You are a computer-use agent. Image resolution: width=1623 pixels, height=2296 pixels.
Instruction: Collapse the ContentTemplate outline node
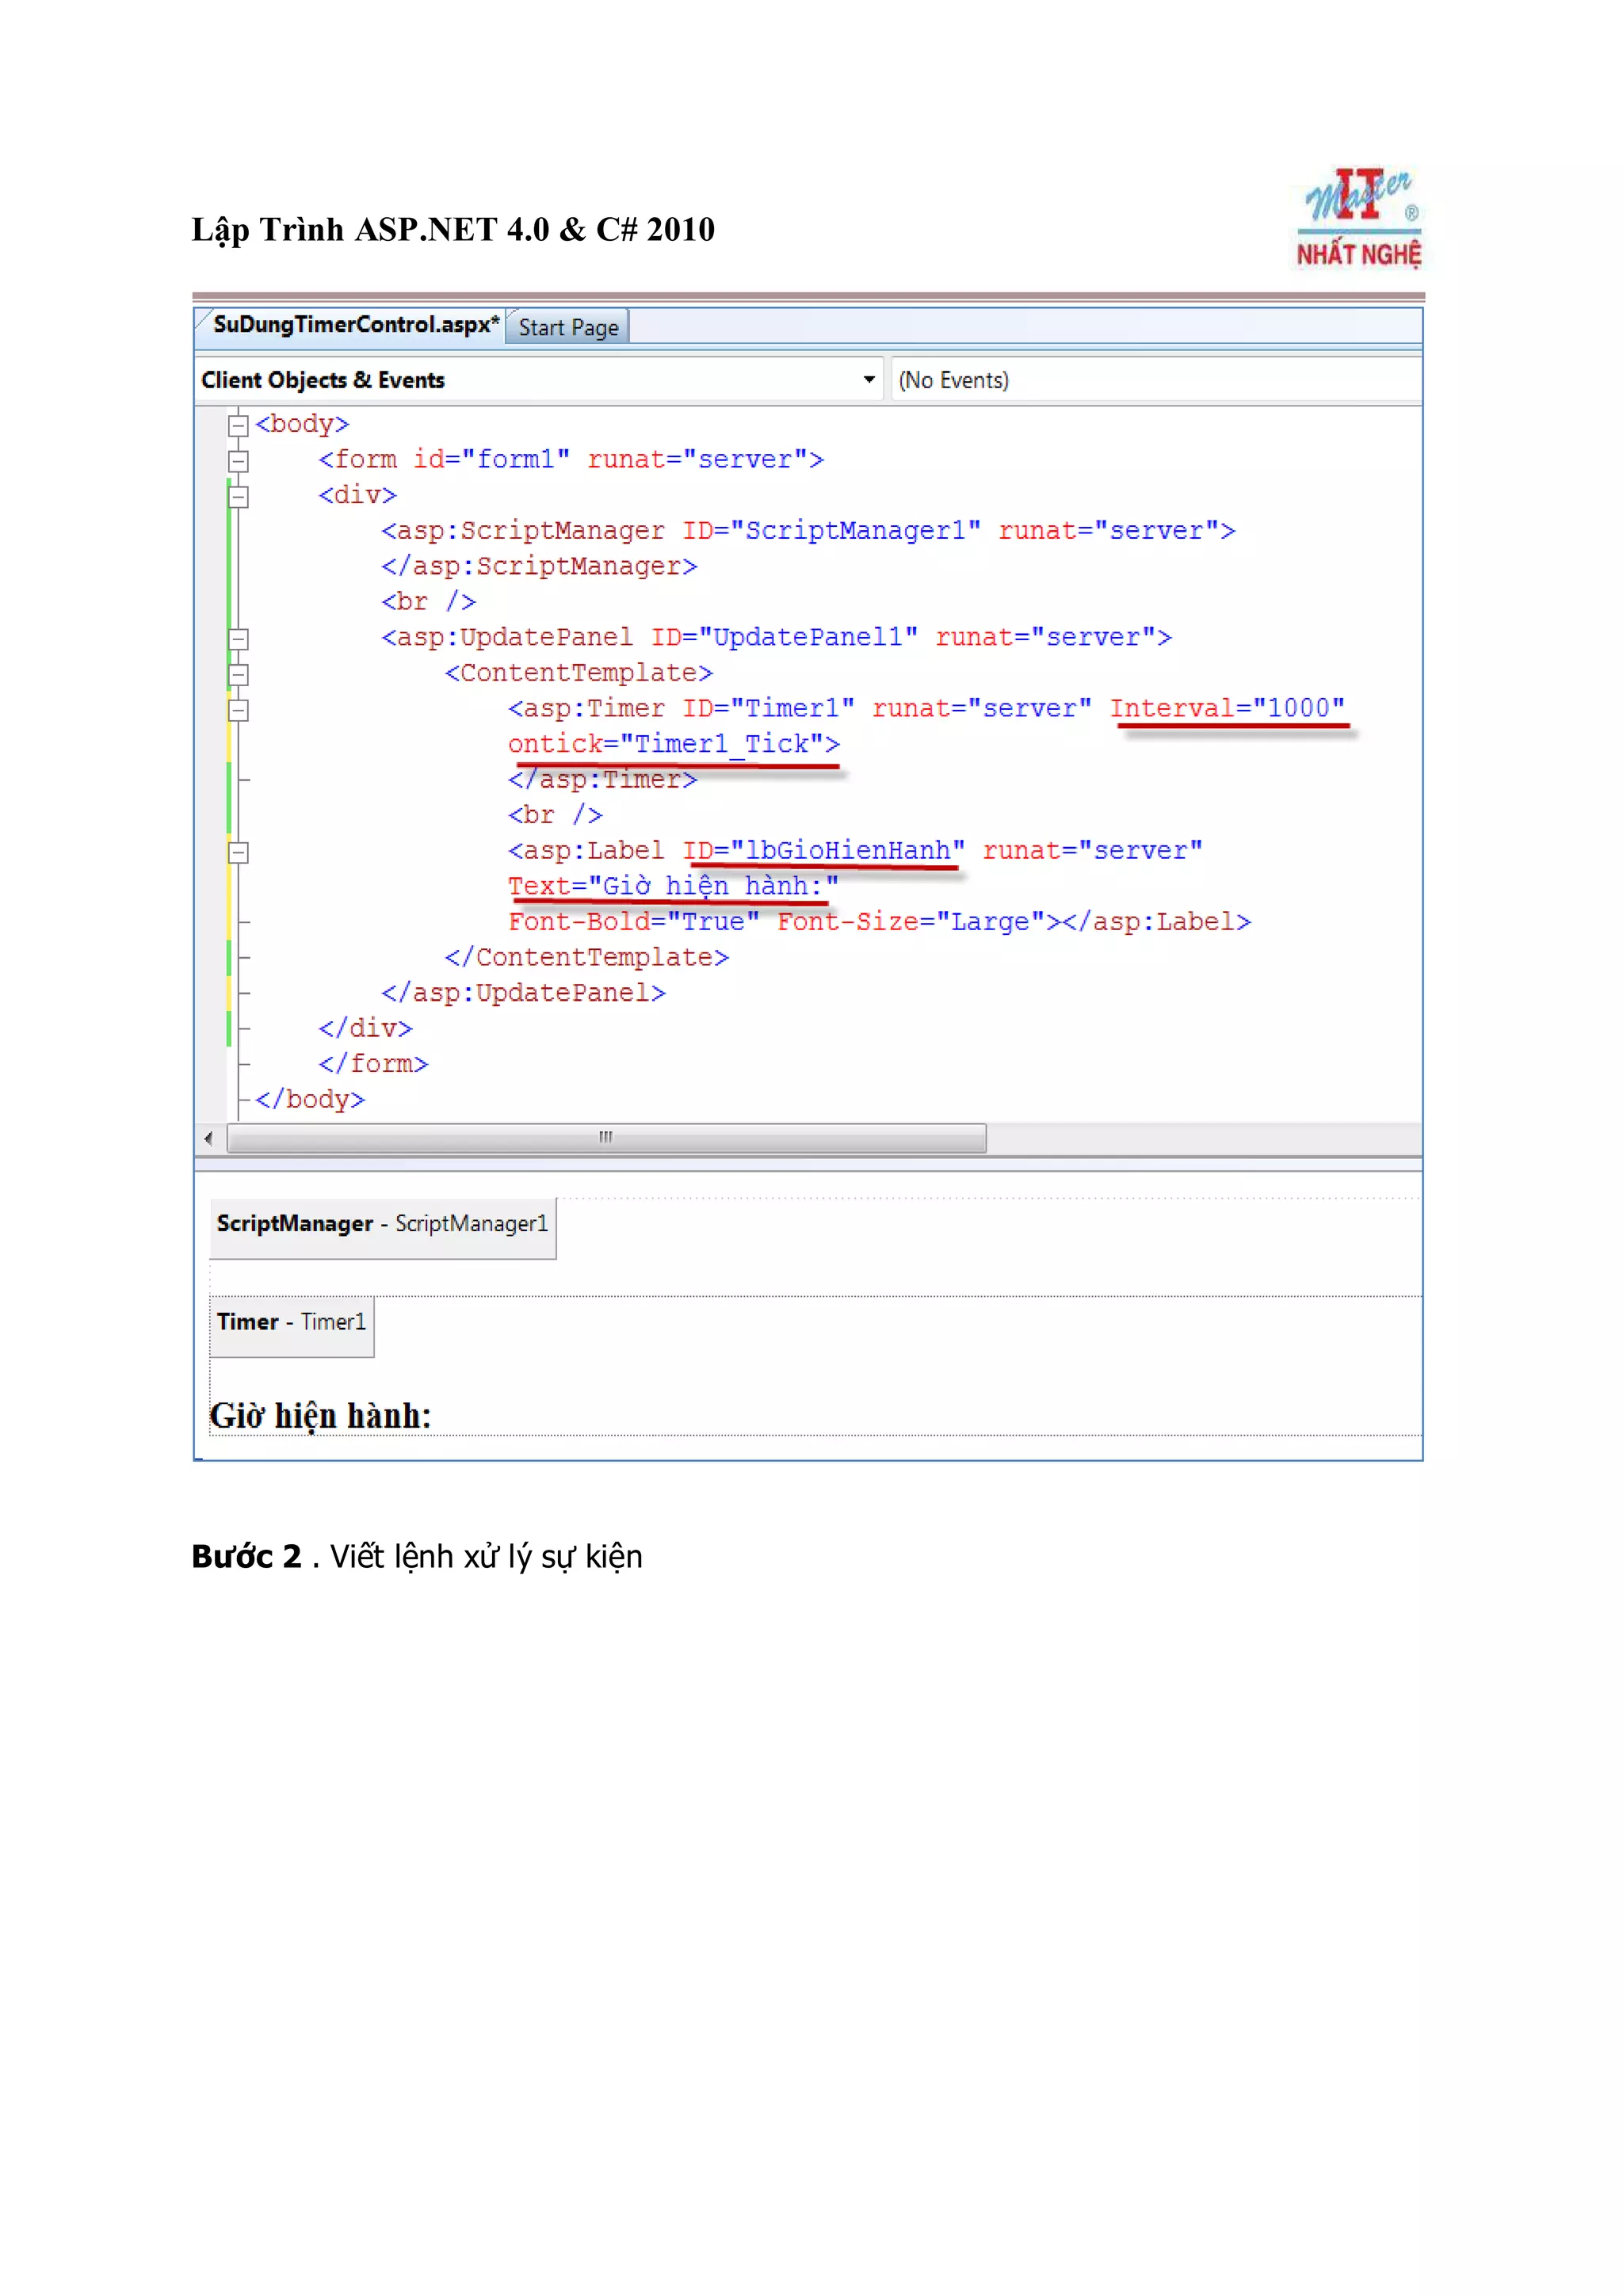[238, 675]
